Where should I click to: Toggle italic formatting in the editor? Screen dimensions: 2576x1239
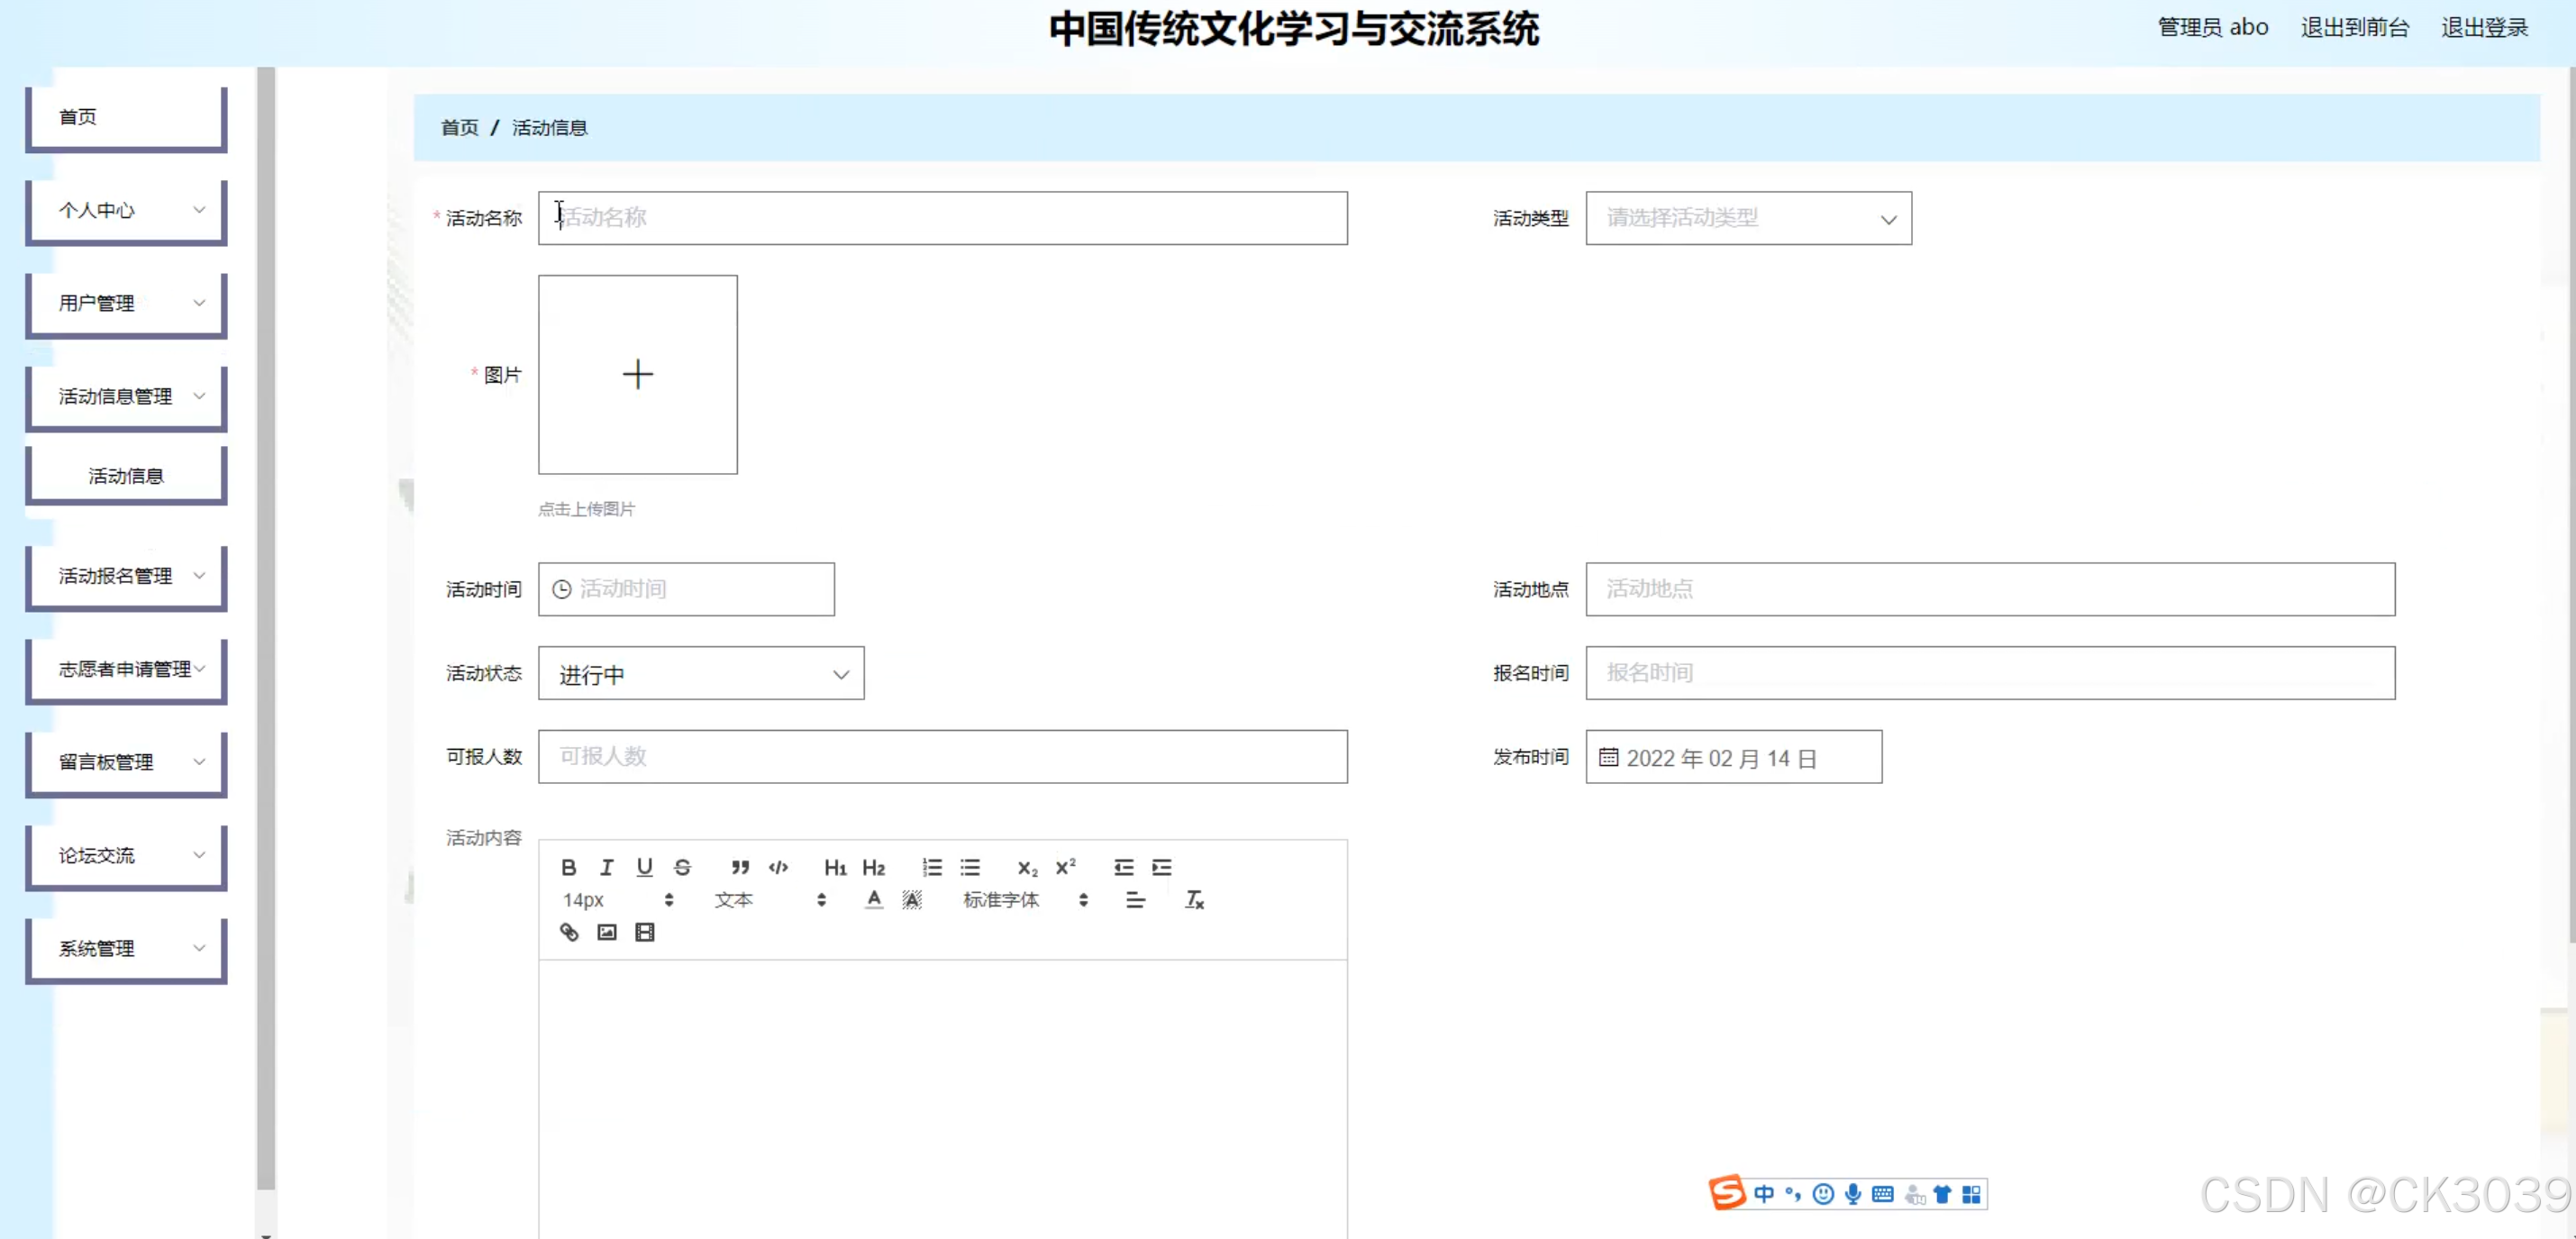tap(606, 867)
